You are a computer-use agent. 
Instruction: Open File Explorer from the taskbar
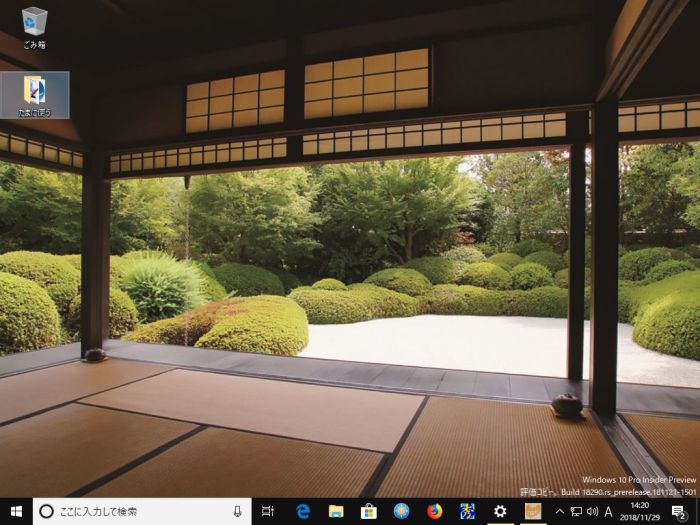pyautogui.click(x=335, y=511)
